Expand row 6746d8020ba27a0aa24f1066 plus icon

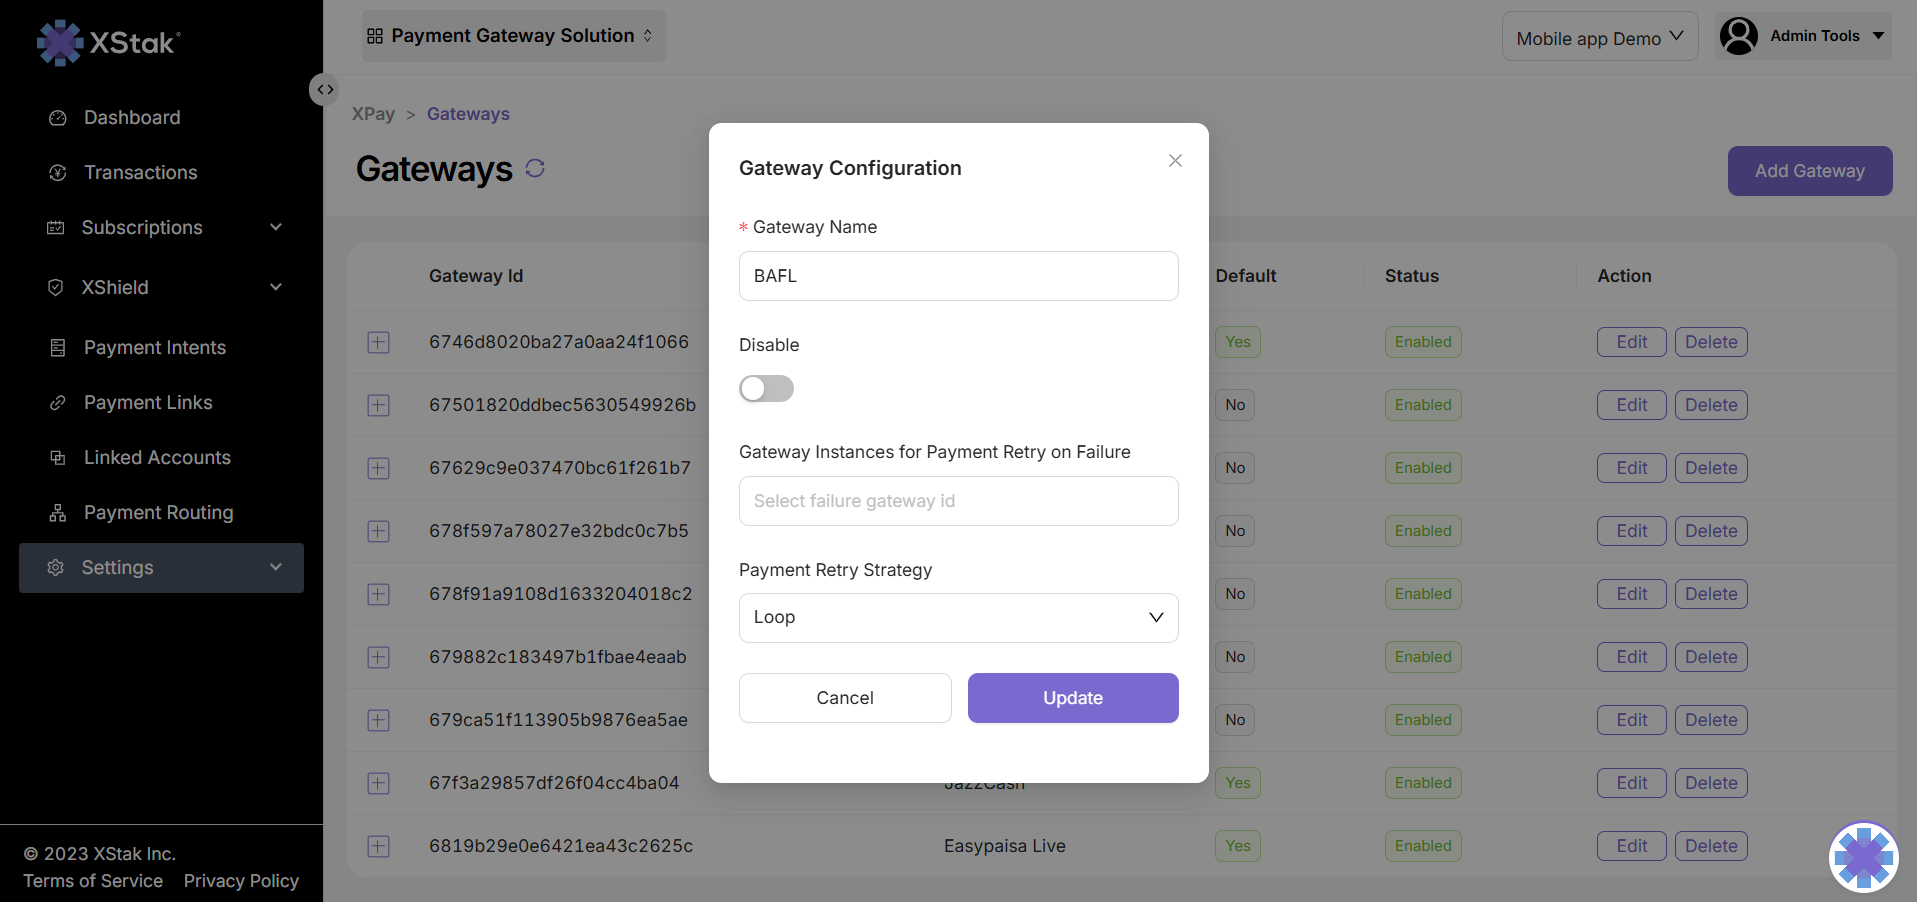(378, 342)
